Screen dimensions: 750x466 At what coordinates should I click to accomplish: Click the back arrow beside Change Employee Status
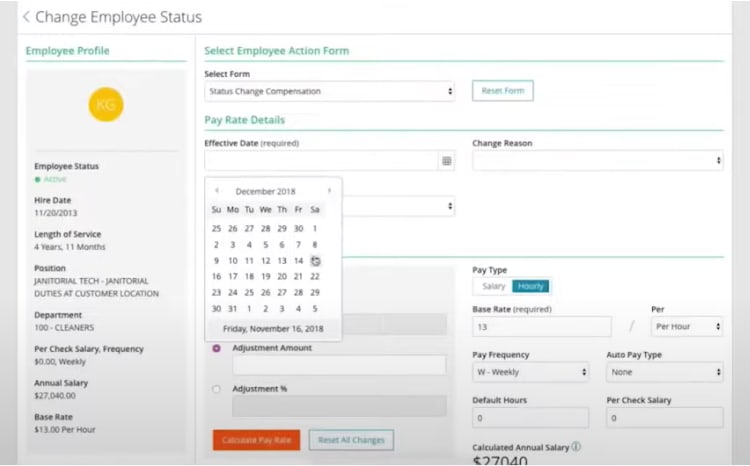[26, 17]
